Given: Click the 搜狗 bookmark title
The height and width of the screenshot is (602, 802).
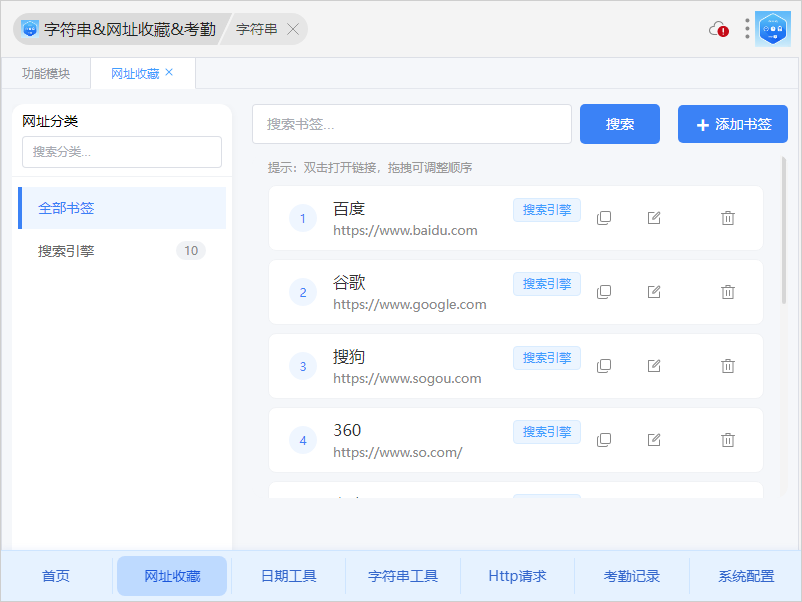Looking at the screenshot, I should tap(349, 356).
